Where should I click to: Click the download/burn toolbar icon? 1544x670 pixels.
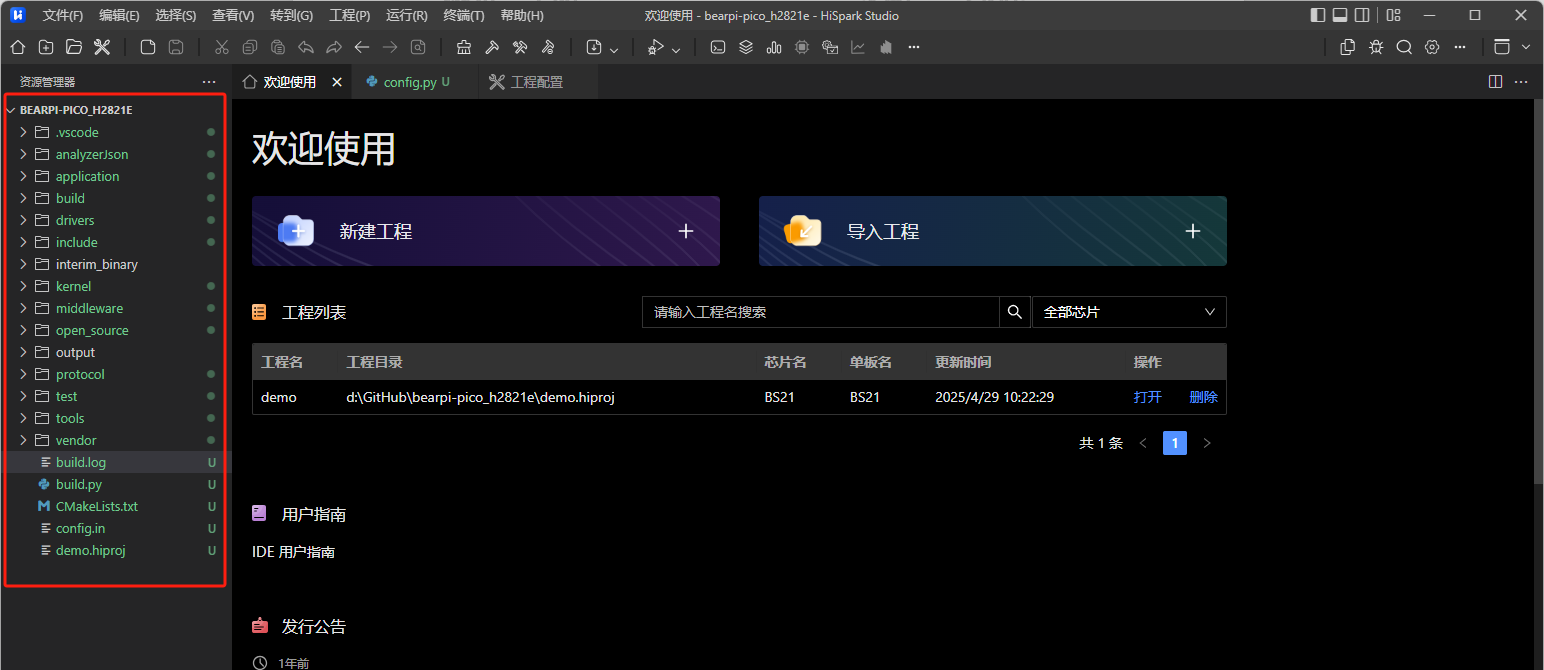pos(594,47)
